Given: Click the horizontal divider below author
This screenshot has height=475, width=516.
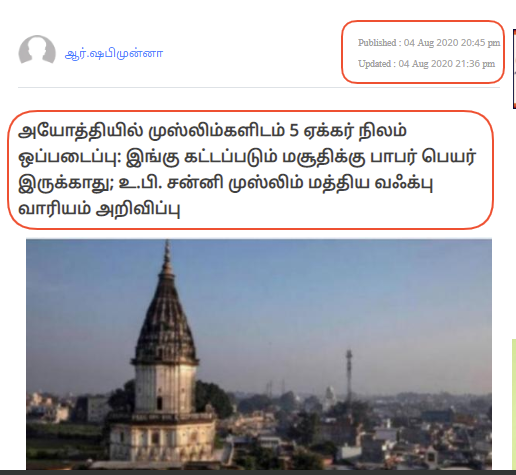Looking at the screenshot, I should (x=259, y=88).
